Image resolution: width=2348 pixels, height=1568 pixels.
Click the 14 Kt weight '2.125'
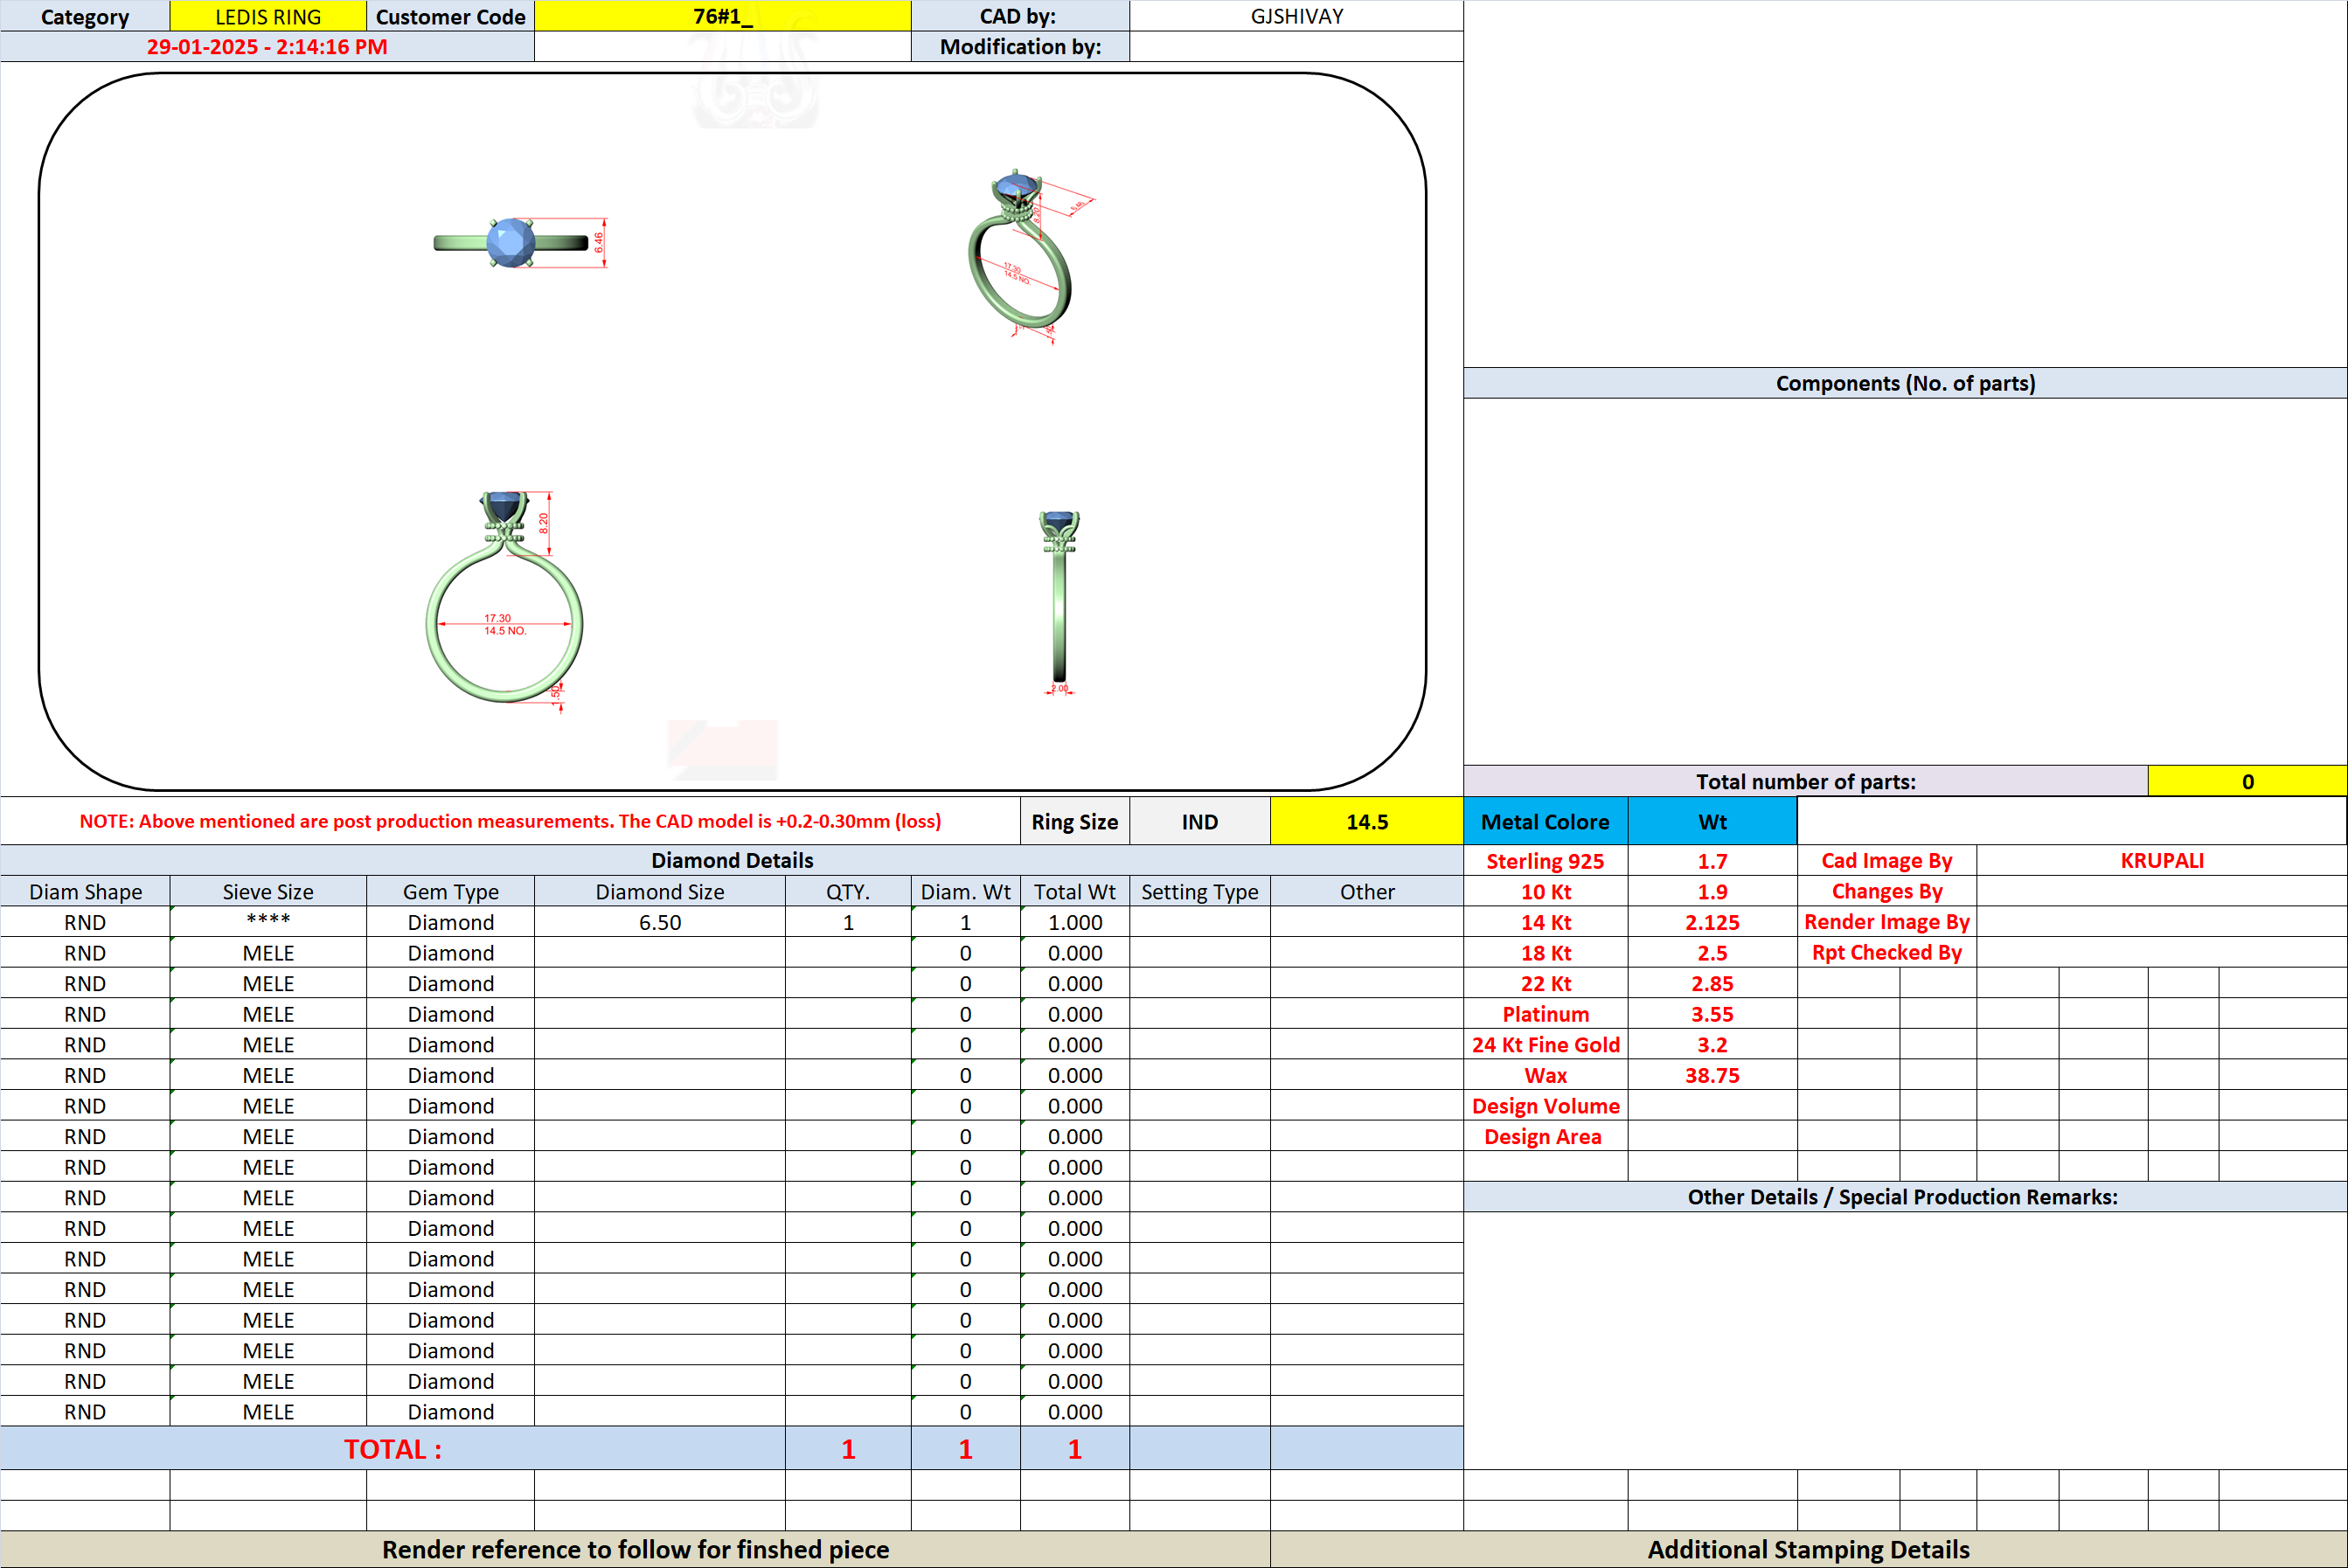pyautogui.click(x=1712, y=922)
